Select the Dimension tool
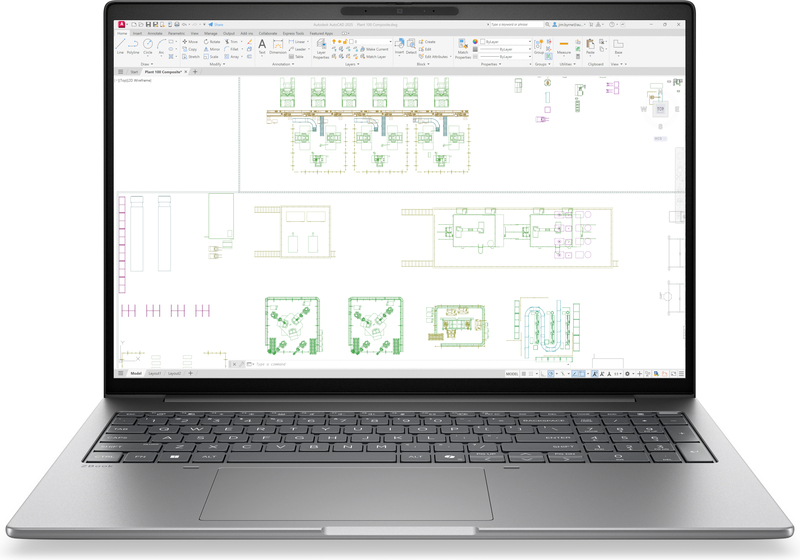The image size is (800, 560). [x=278, y=46]
